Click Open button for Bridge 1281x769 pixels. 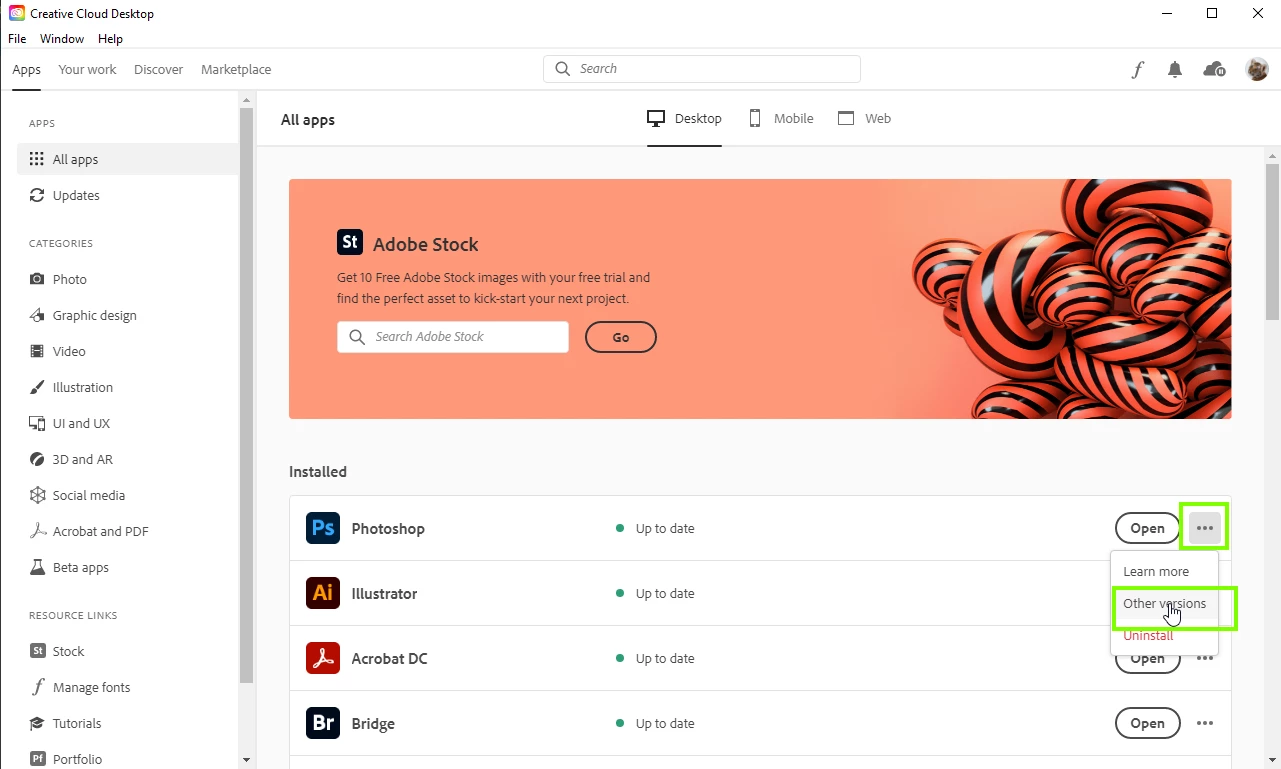click(1147, 723)
